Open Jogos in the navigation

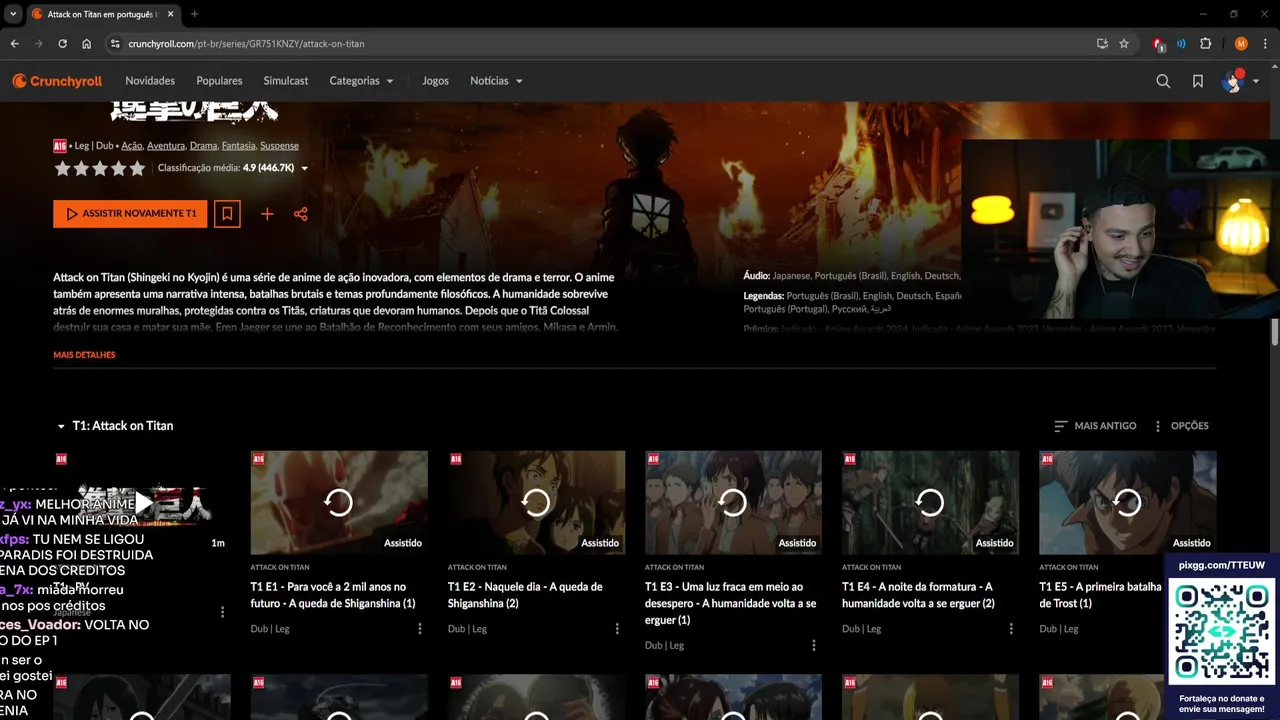point(435,81)
